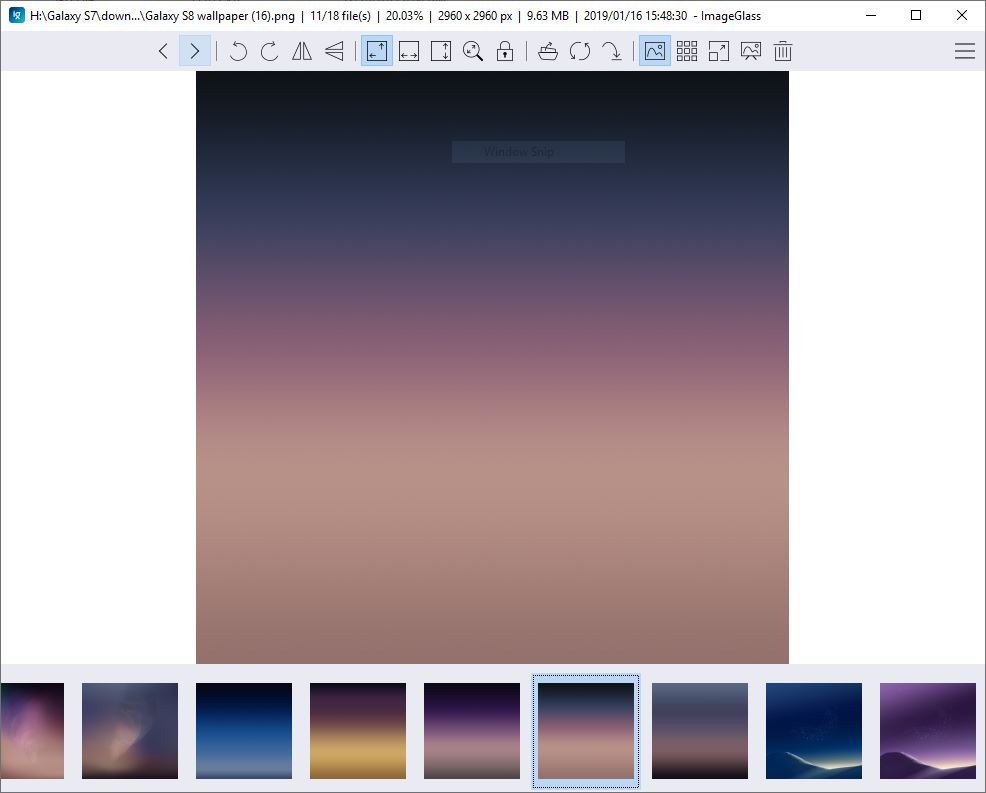Select the purple dune thumbnail

tap(928, 731)
